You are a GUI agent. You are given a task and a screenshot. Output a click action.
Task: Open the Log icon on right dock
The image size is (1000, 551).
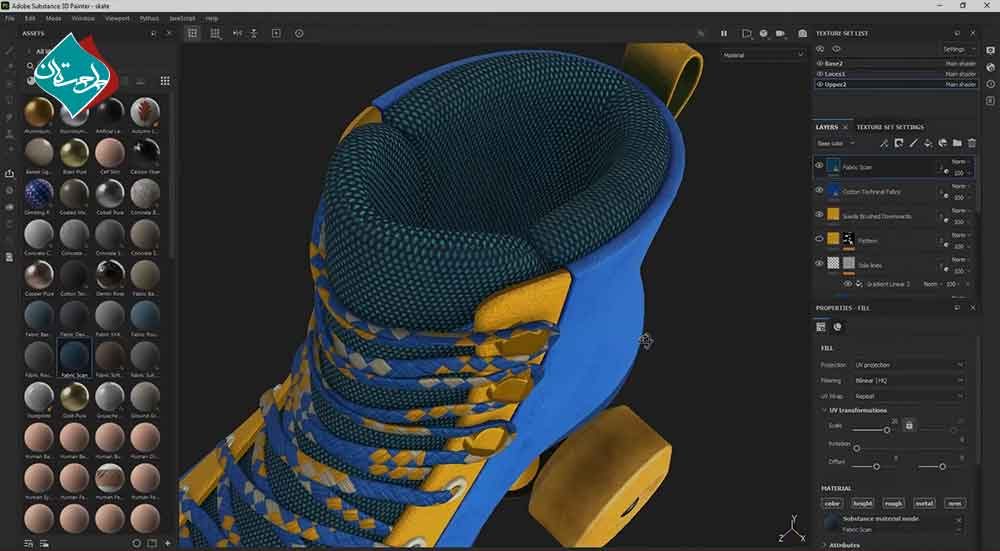(990, 101)
